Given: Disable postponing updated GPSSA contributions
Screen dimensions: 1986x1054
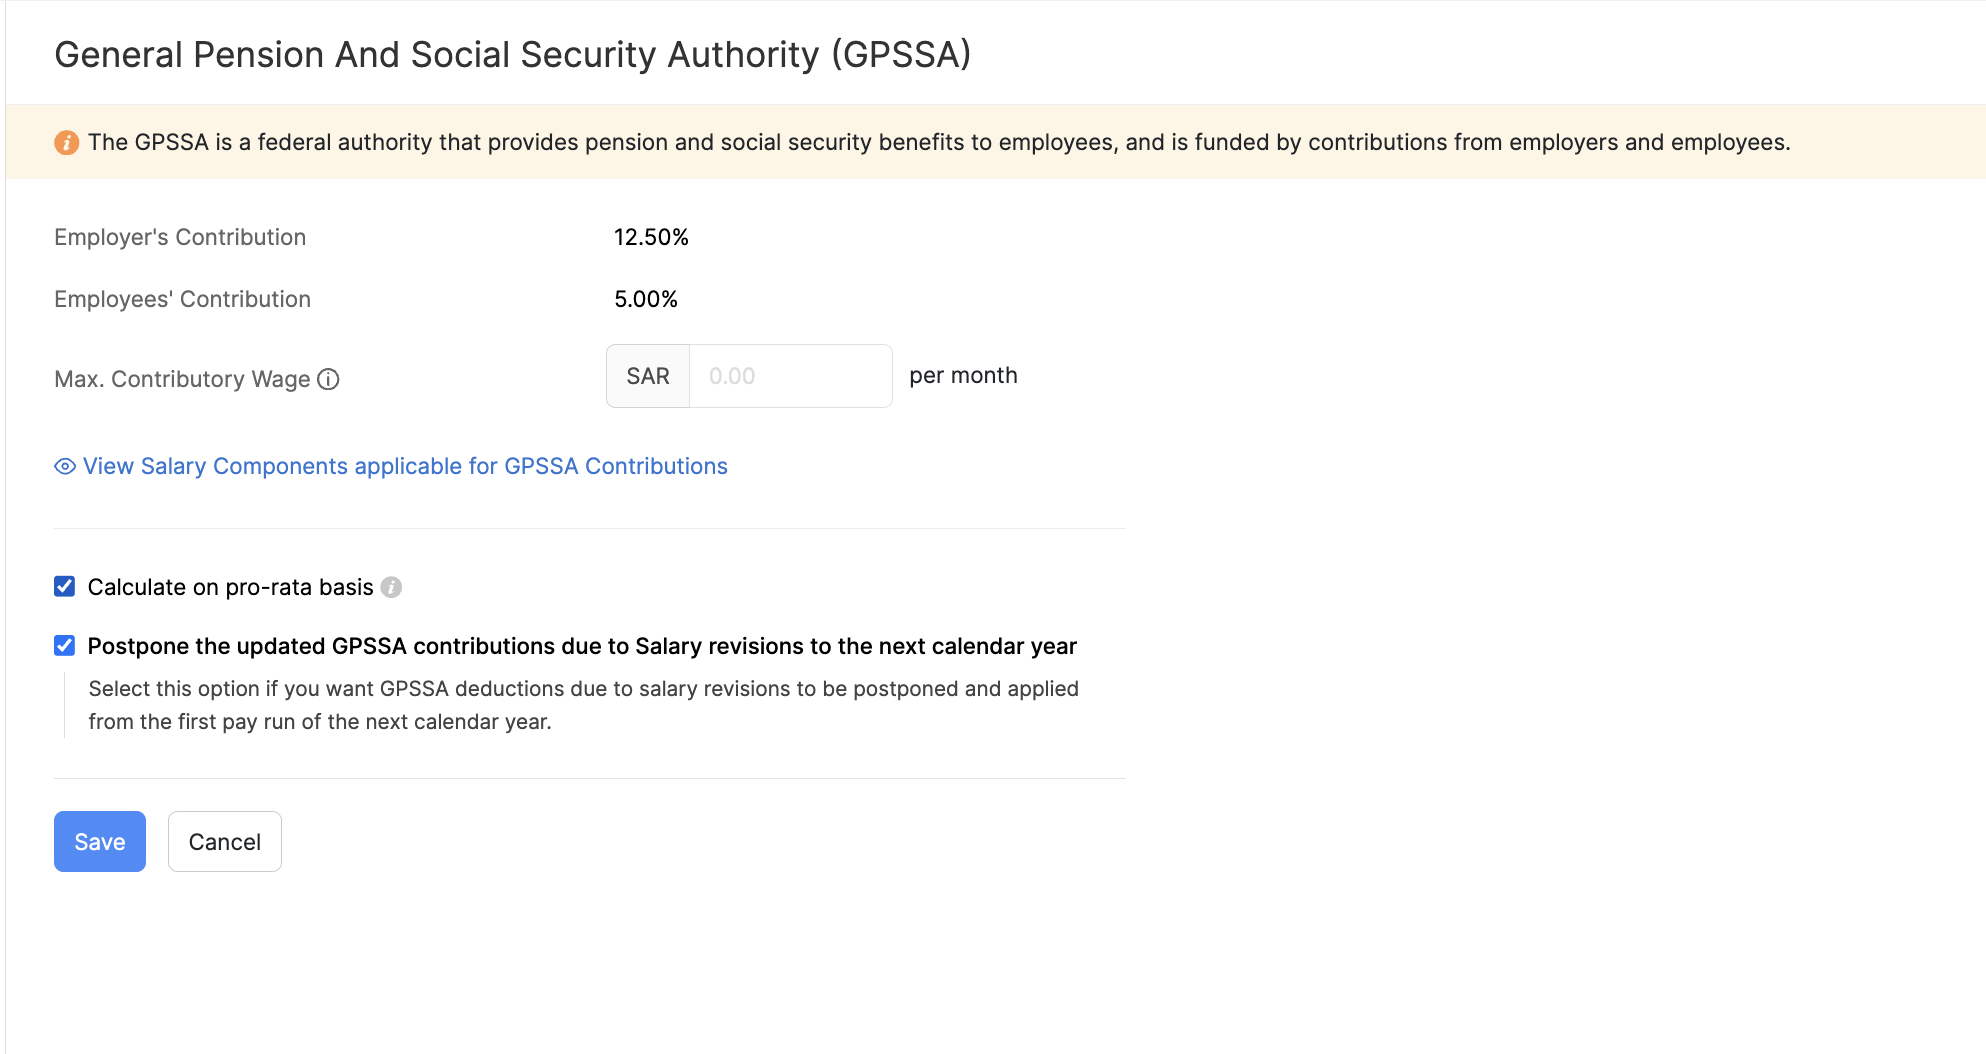Looking at the screenshot, I should point(64,645).
